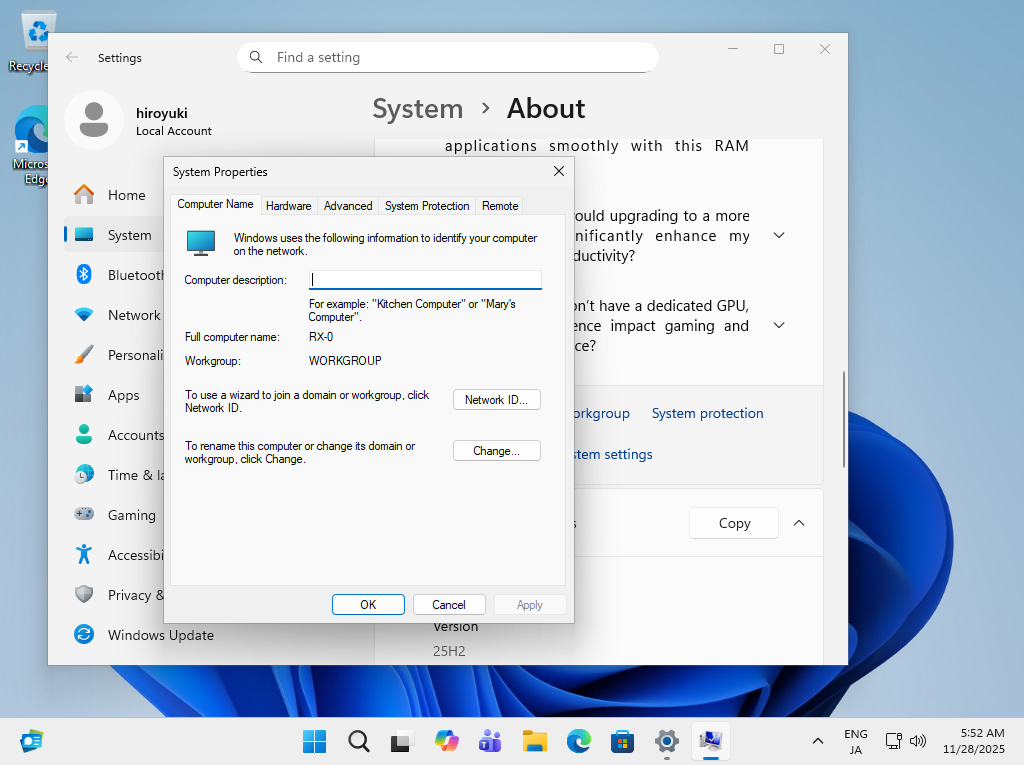1024x765 pixels.
Task: Click the WORKGROUP value text
Action: coord(345,361)
